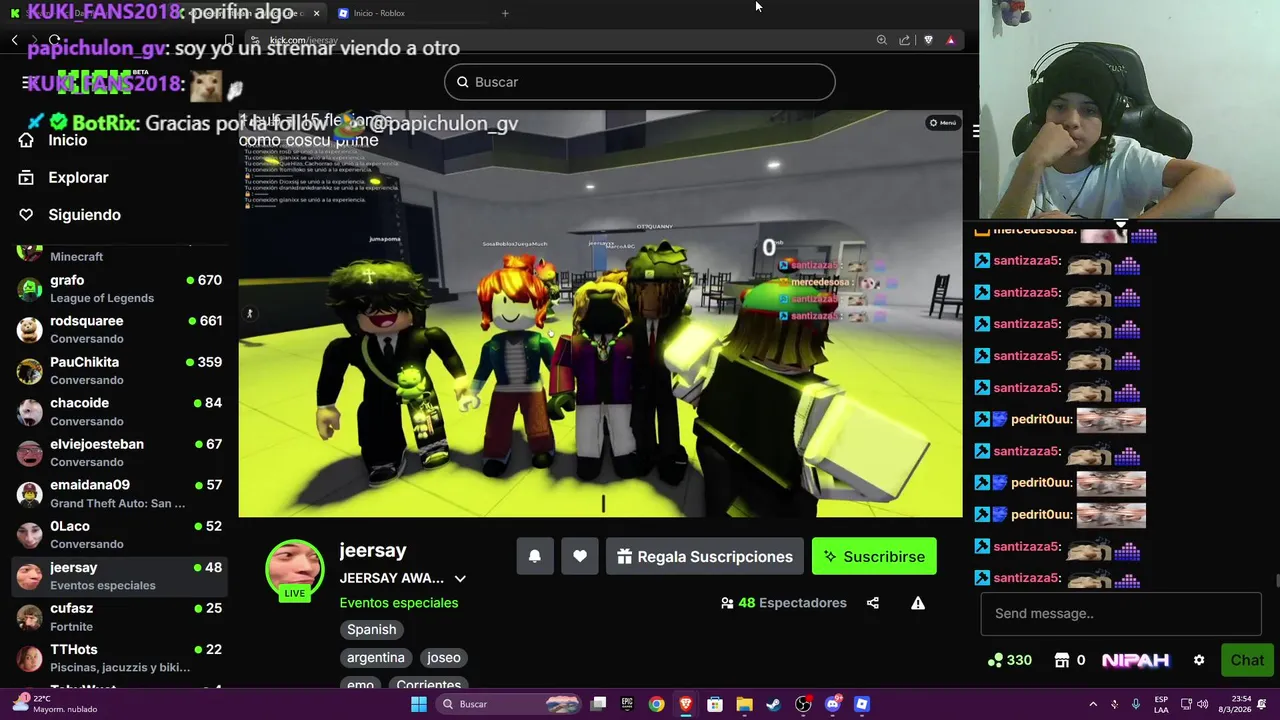
Task: Expand the JEERSAY AWA... stream title chevron
Action: point(460,578)
